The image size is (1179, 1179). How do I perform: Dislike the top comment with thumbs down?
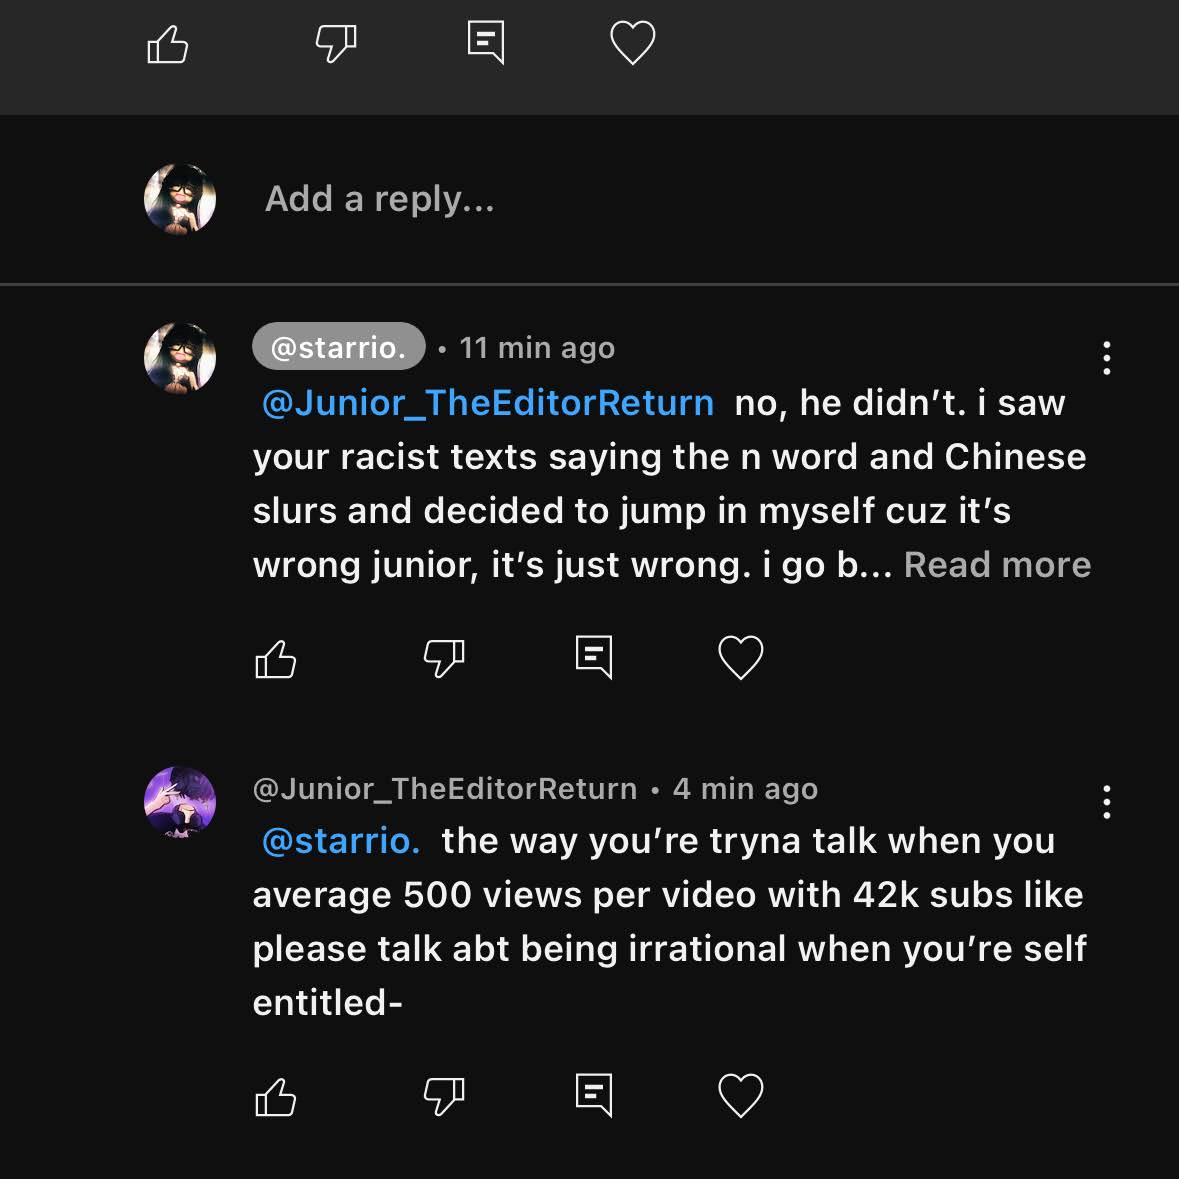(336, 44)
